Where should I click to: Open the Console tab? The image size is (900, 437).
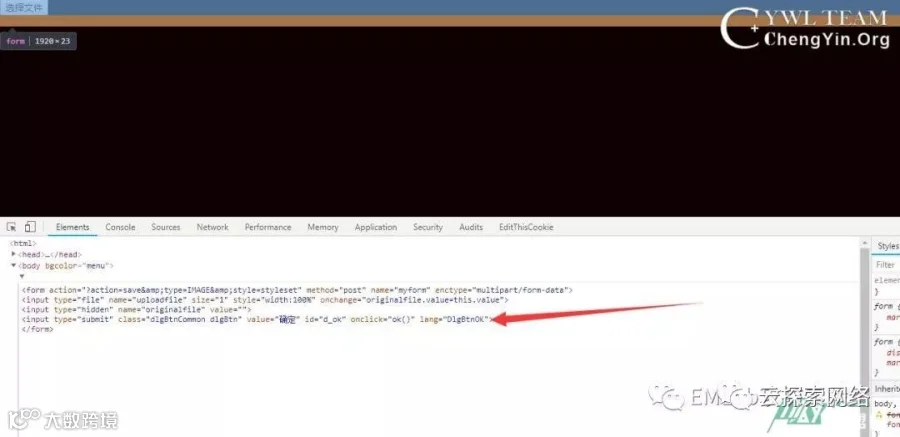coord(120,227)
